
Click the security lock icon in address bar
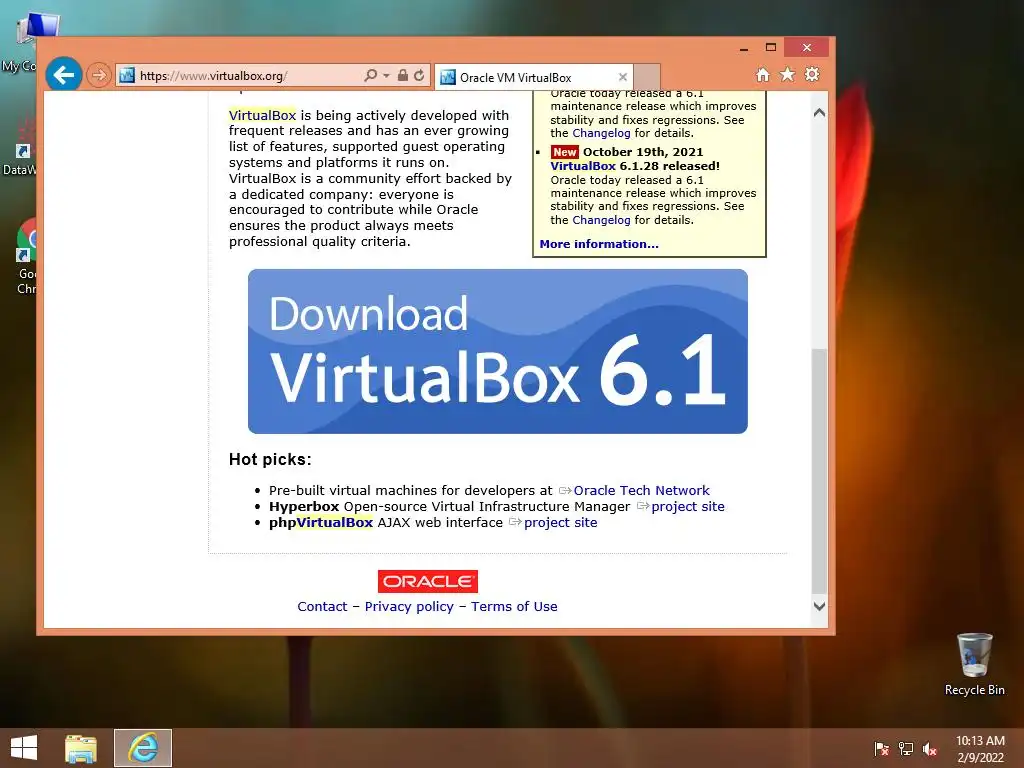(403, 76)
